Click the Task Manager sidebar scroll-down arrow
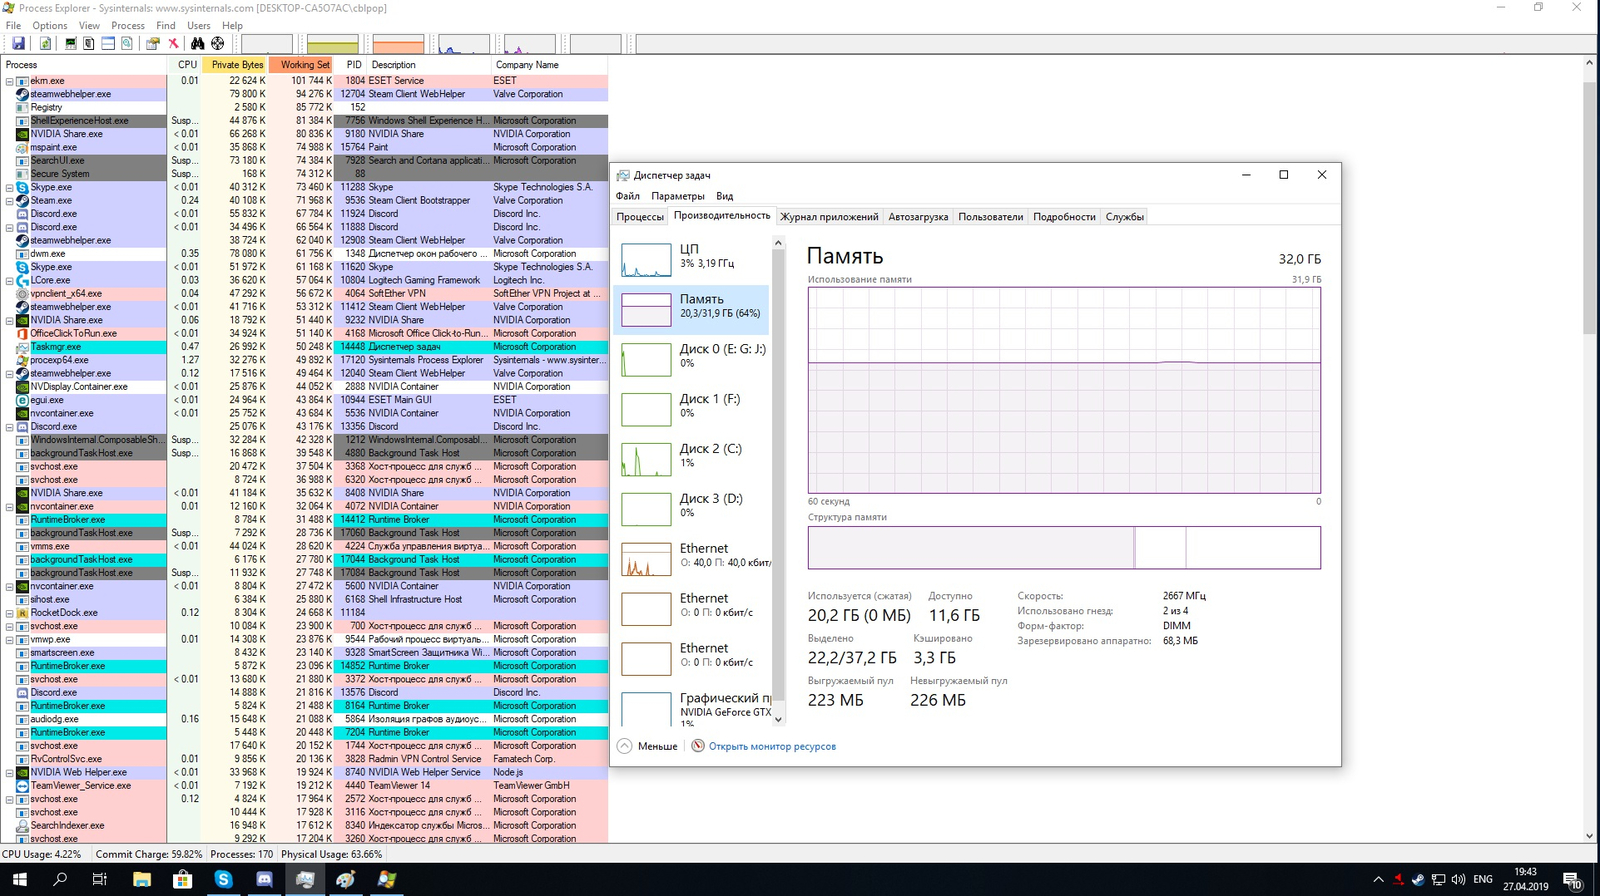Image resolution: width=1600 pixels, height=896 pixels. click(x=778, y=719)
